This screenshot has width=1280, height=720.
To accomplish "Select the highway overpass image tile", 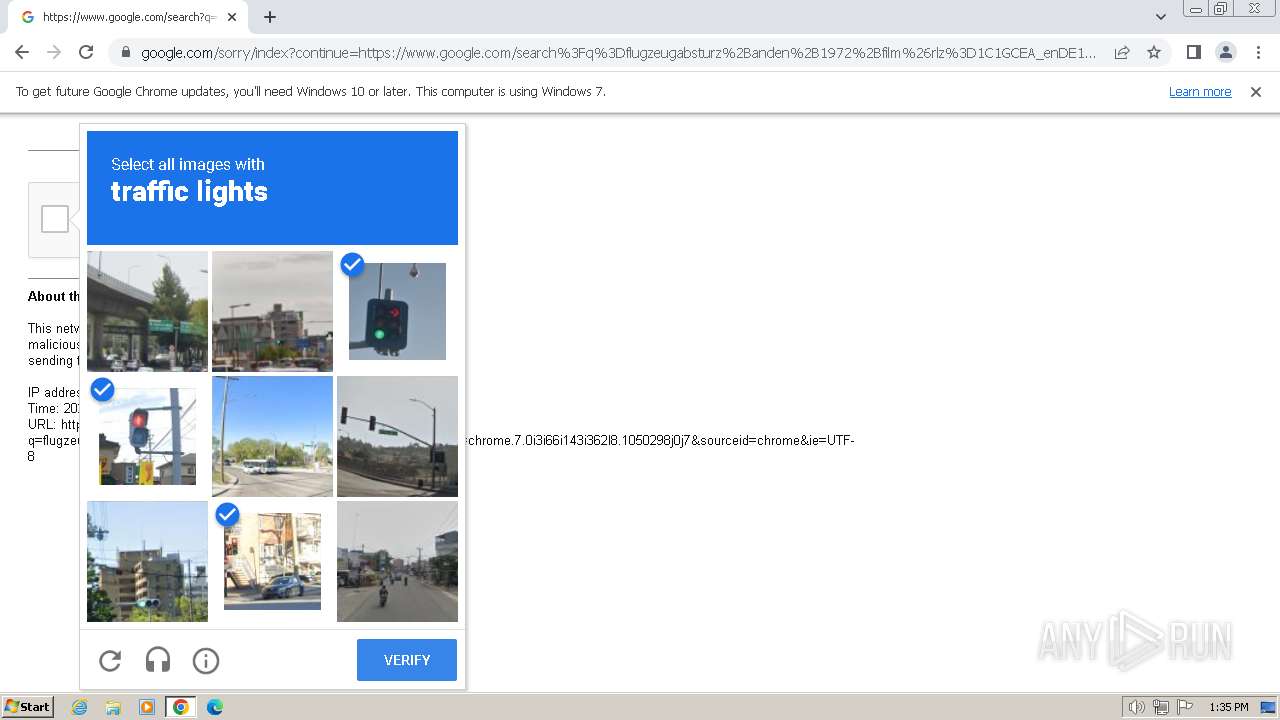I will [x=147, y=311].
